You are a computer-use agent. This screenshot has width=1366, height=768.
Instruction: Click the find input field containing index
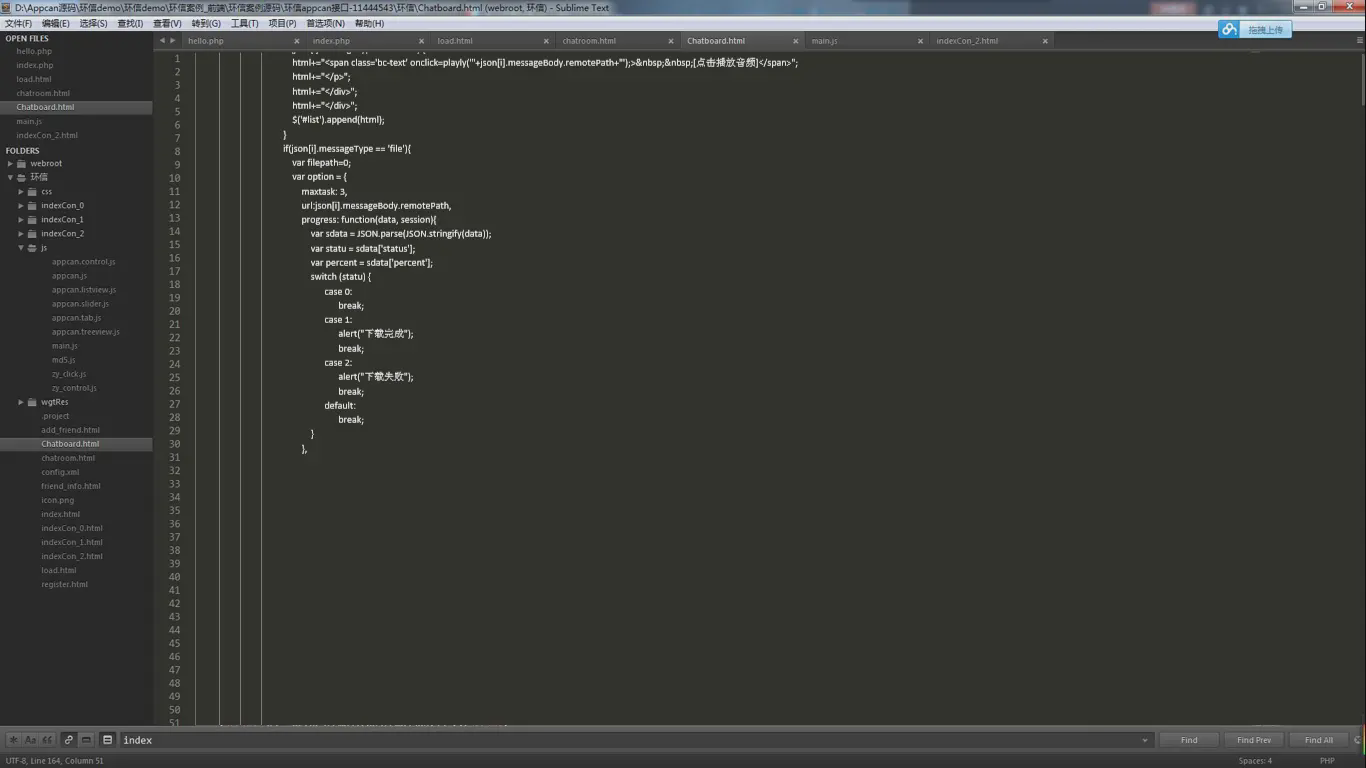(x=630, y=740)
